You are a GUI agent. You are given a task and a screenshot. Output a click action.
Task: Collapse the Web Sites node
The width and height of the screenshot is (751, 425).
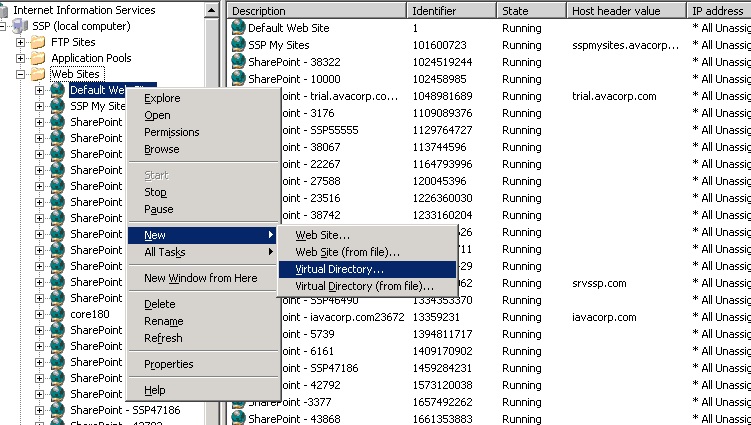pyautogui.click(x=20, y=74)
